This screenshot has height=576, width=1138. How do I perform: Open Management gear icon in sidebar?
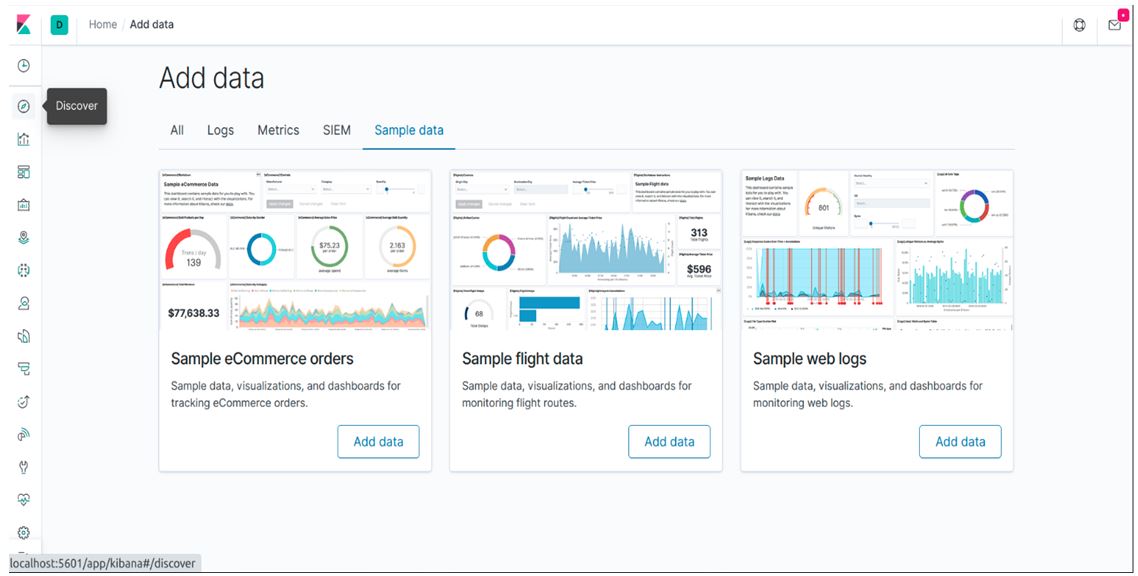tap(24, 532)
